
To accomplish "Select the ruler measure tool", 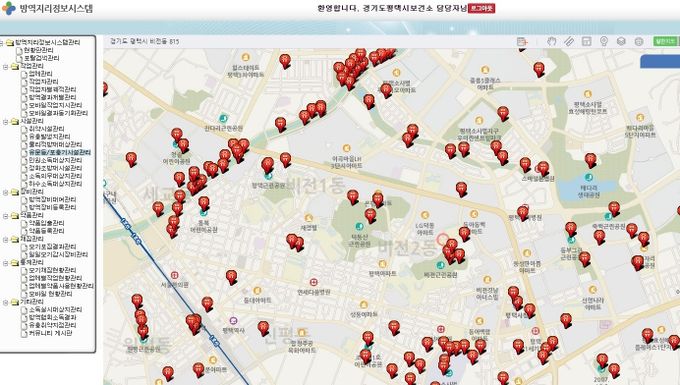I will pyautogui.click(x=569, y=41).
